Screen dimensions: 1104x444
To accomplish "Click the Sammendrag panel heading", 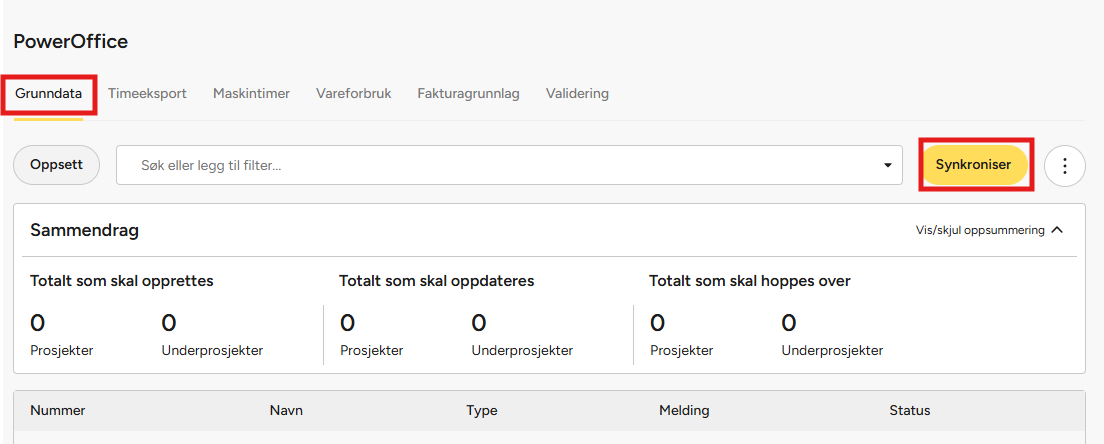I will click(85, 230).
